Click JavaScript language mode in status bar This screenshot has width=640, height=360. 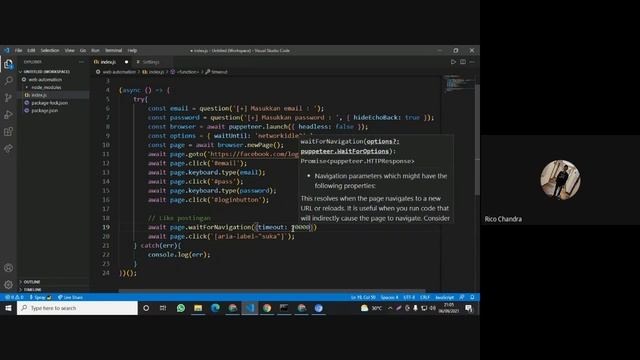click(444, 297)
